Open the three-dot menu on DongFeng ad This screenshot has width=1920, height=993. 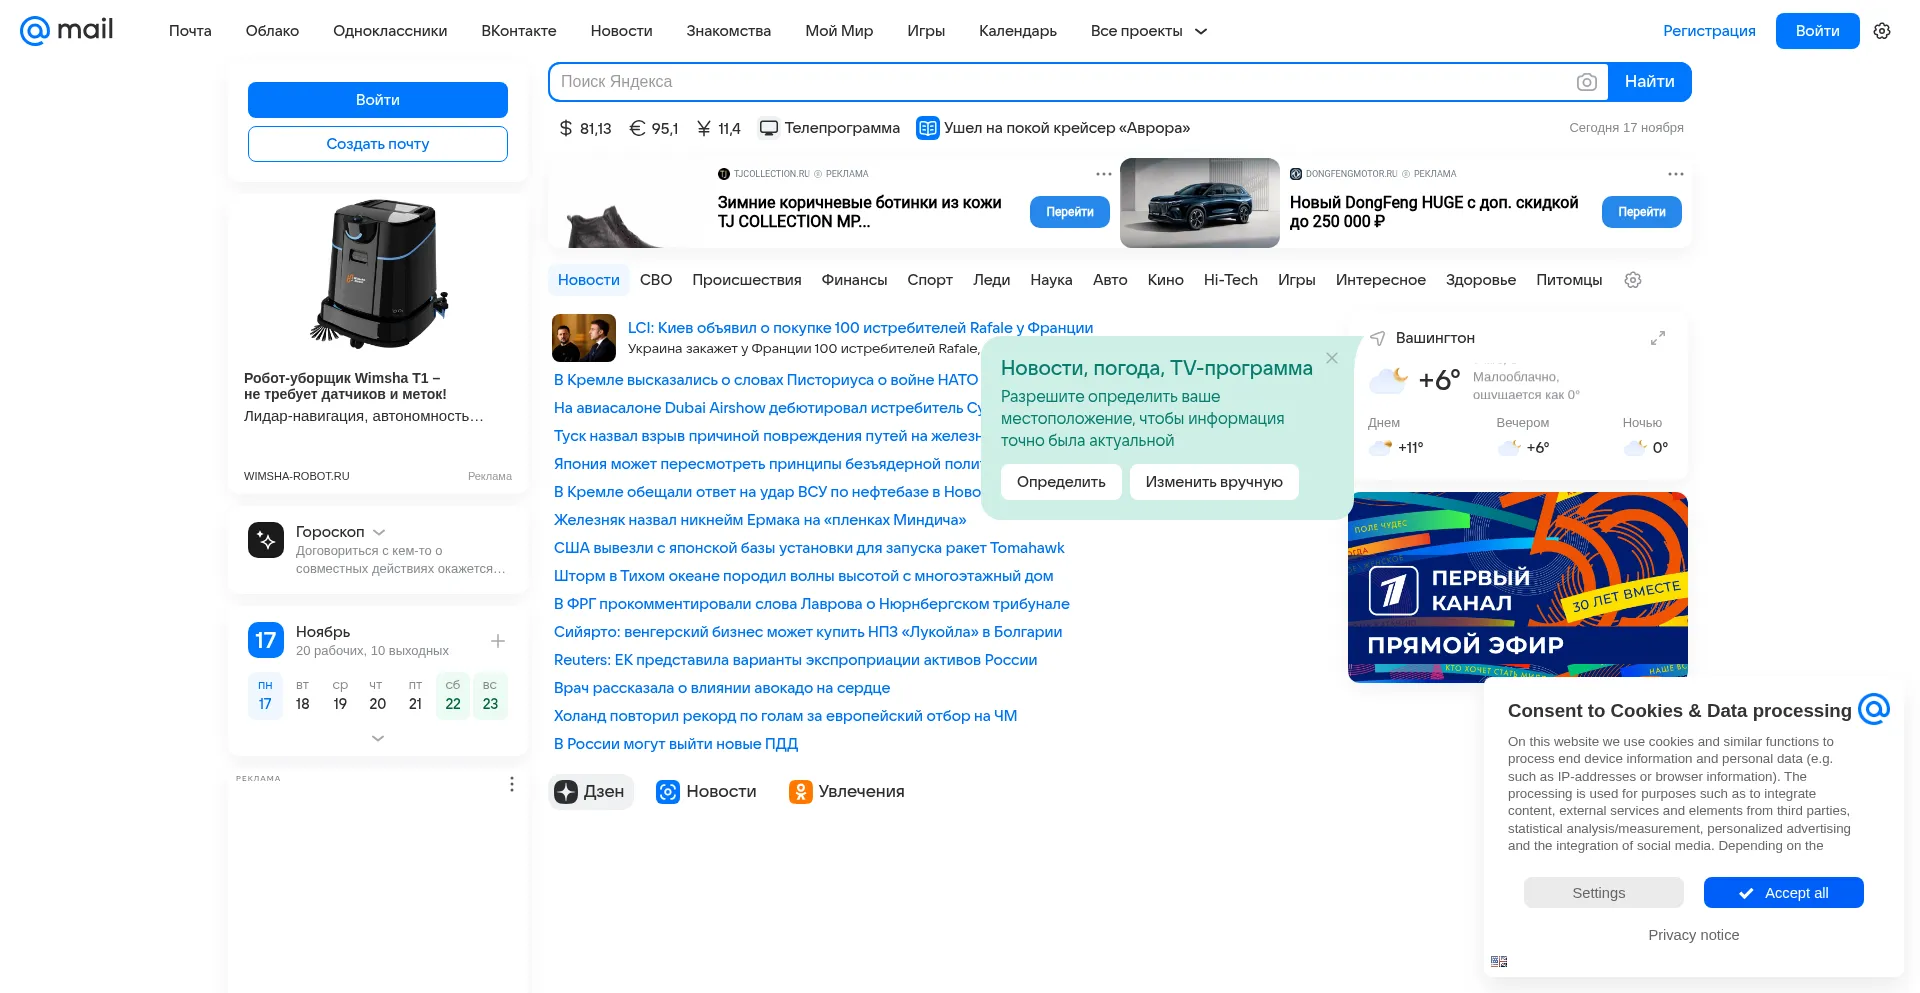1675,174
